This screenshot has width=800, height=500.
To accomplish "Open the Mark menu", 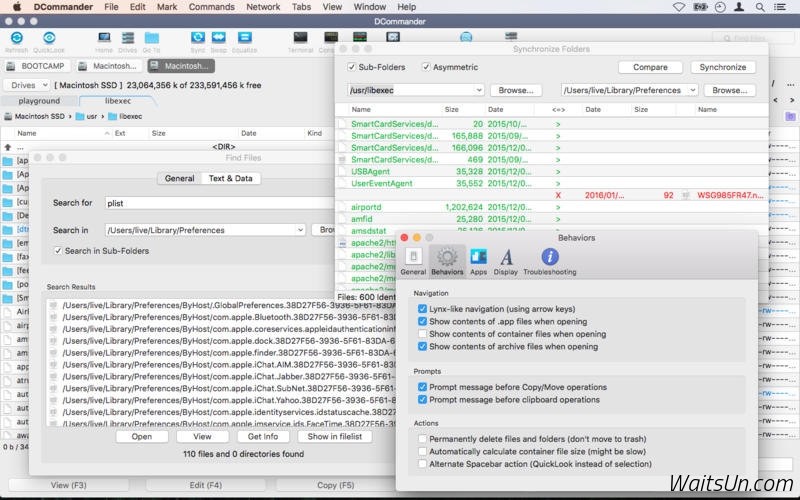I will [x=167, y=7].
